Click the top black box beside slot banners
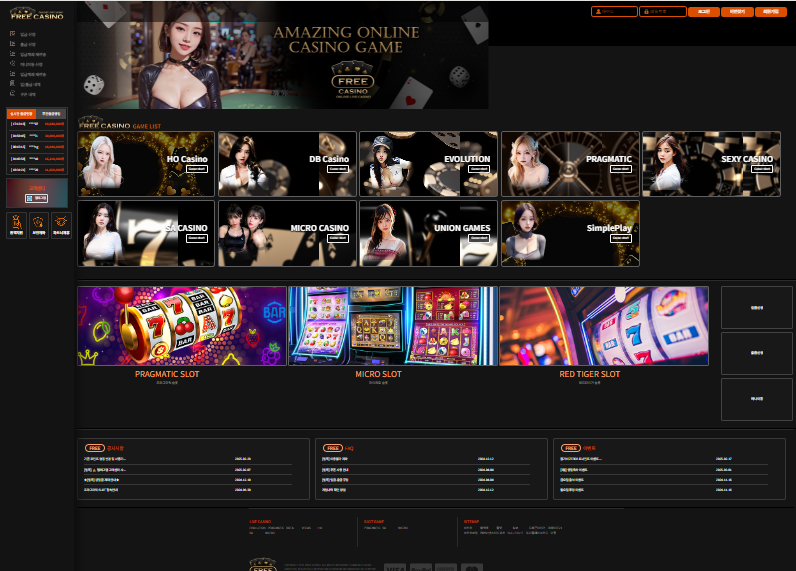 pyautogui.click(x=756, y=308)
